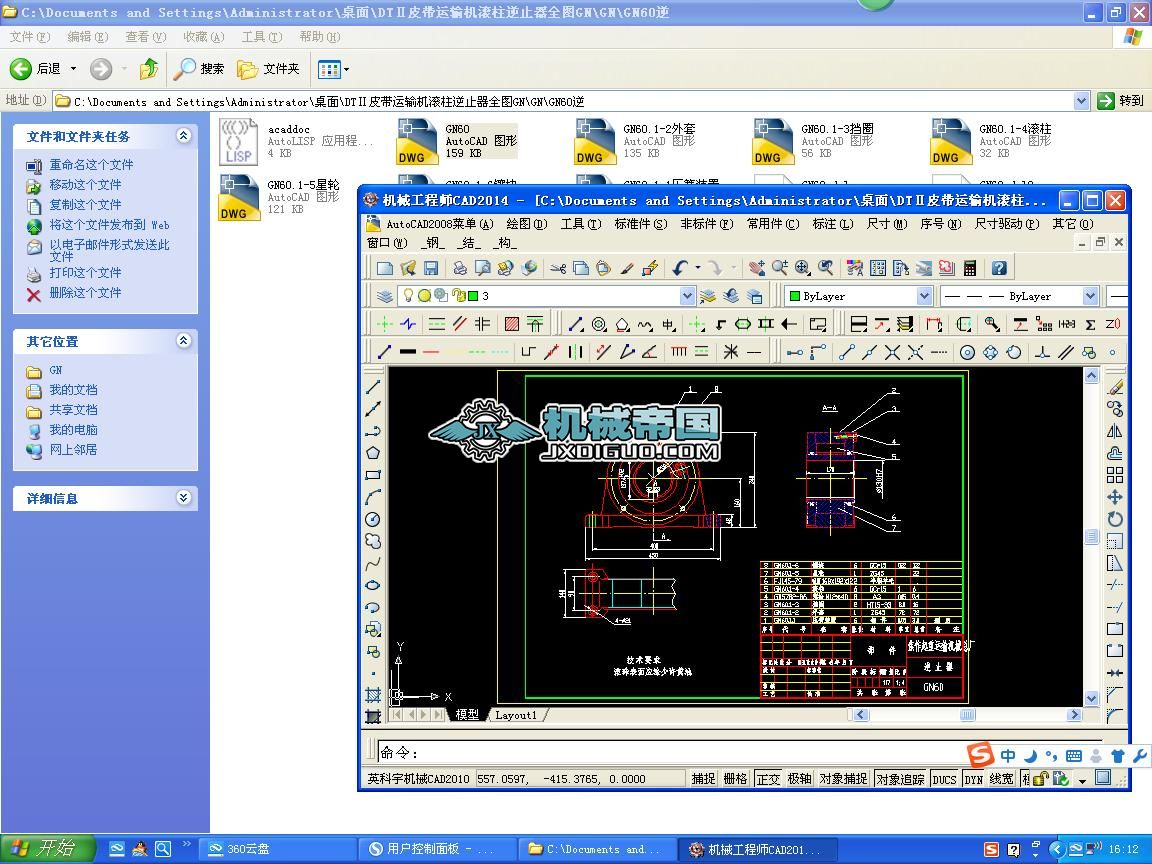Click 删除这个文件 link
The height and width of the screenshot is (864, 1152).
pyautogui.click(x=85, y=293)
